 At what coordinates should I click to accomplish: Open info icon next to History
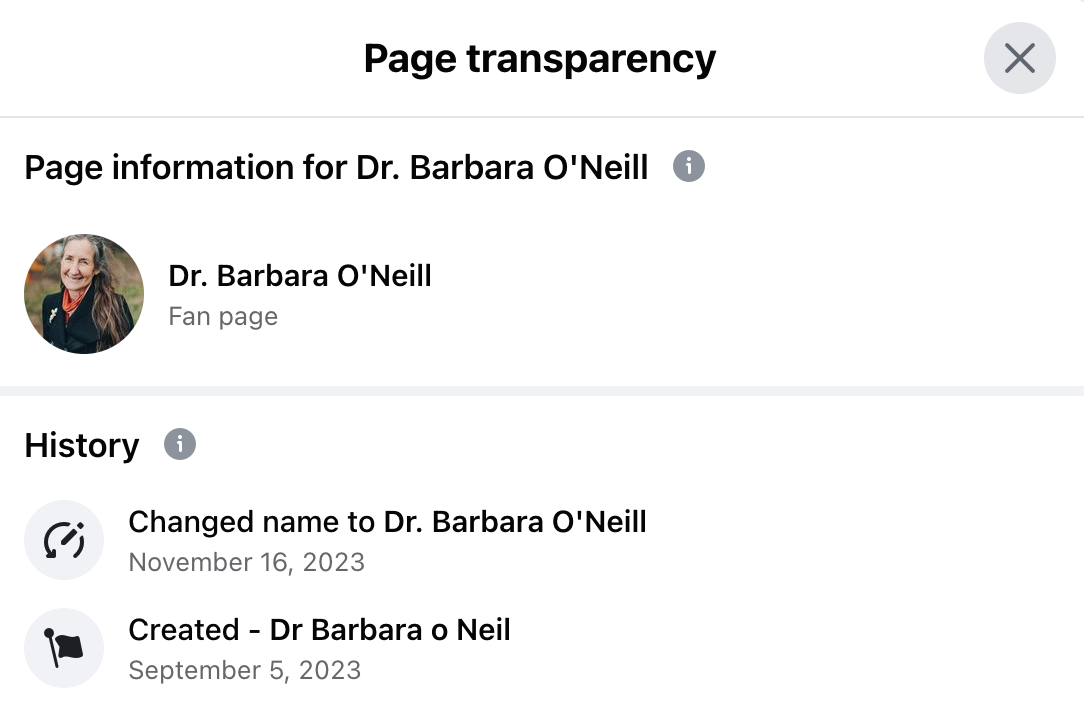click(x=180, y=444)
